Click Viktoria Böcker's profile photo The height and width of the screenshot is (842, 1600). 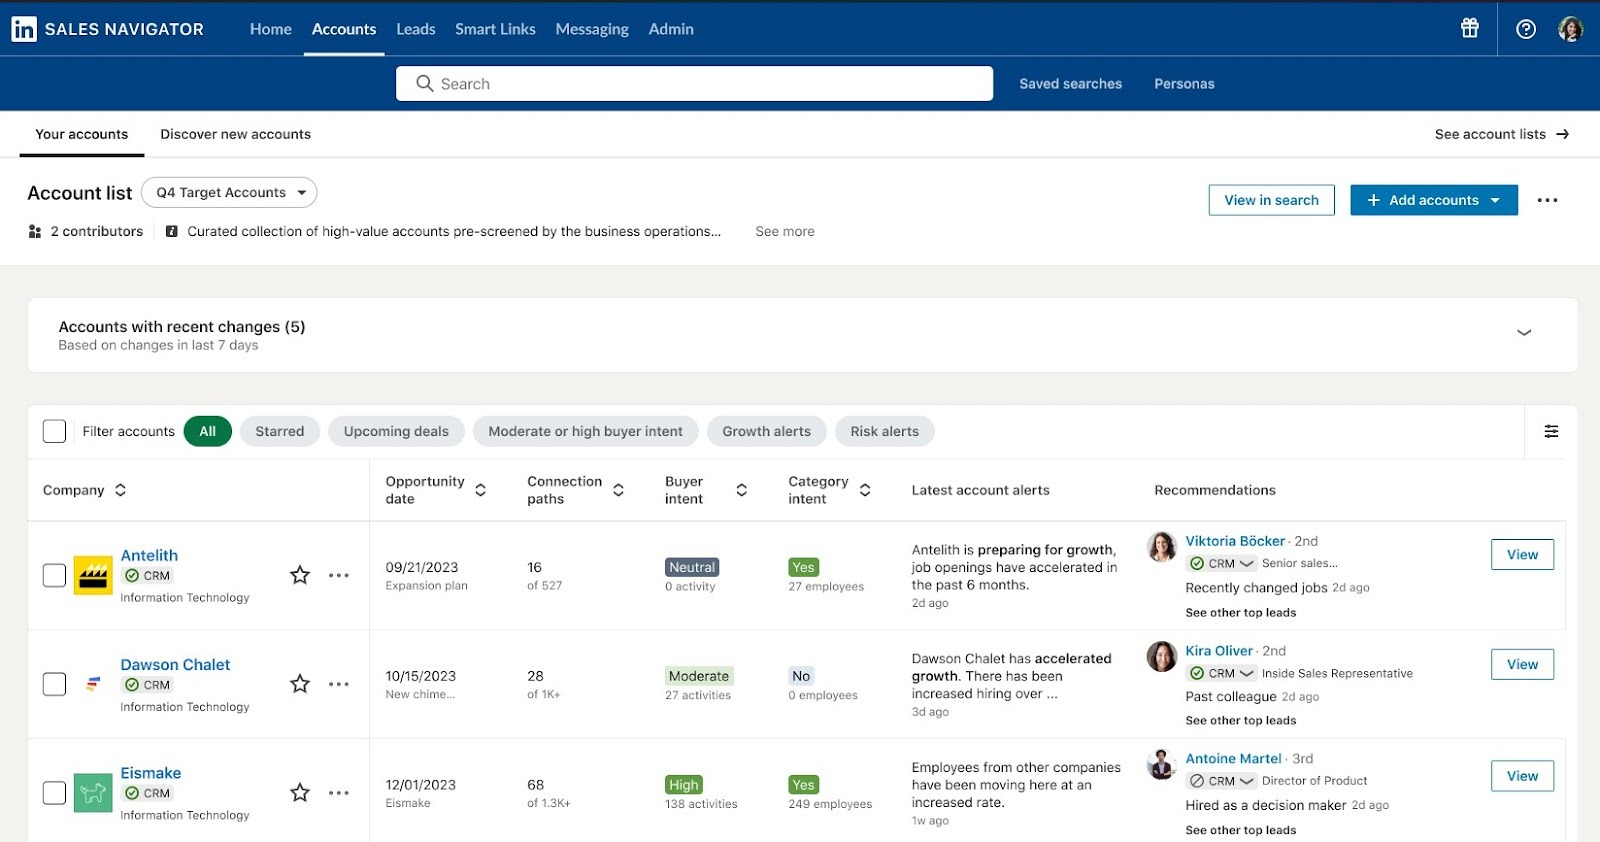(1161, 547)
